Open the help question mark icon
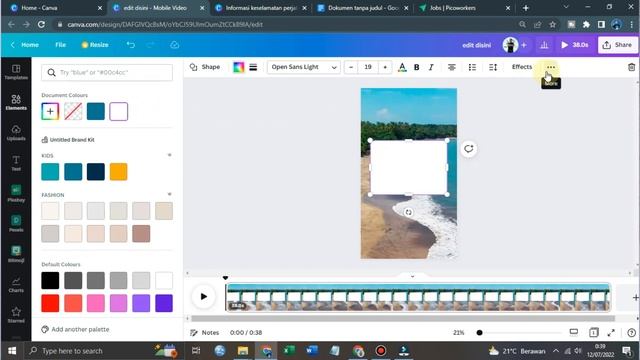 [x=631, y=333]
